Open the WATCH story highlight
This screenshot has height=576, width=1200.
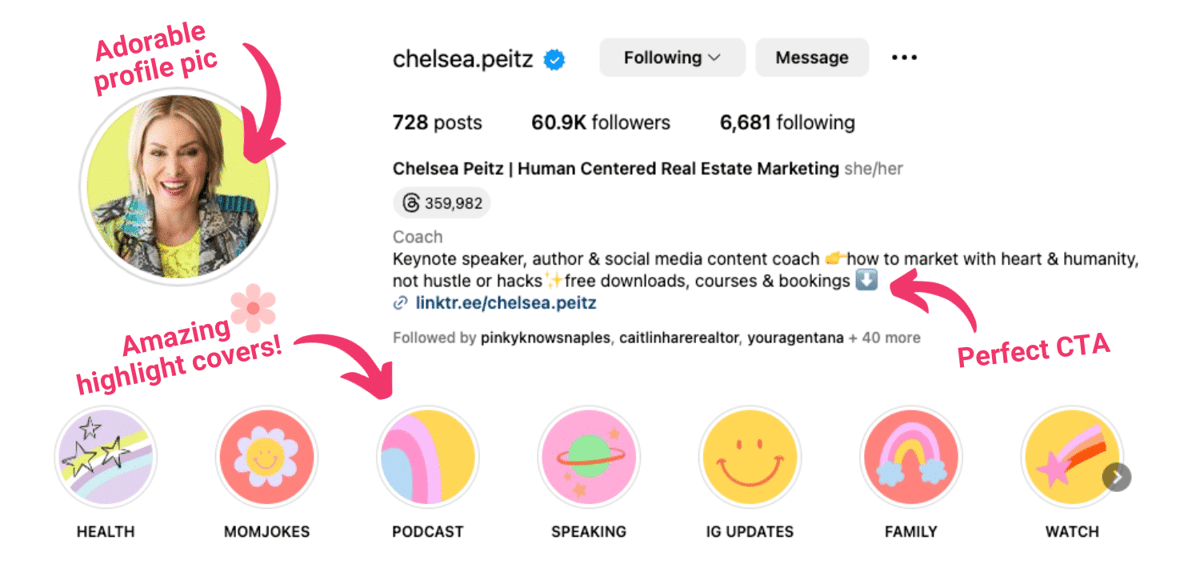coord(1072,456)
